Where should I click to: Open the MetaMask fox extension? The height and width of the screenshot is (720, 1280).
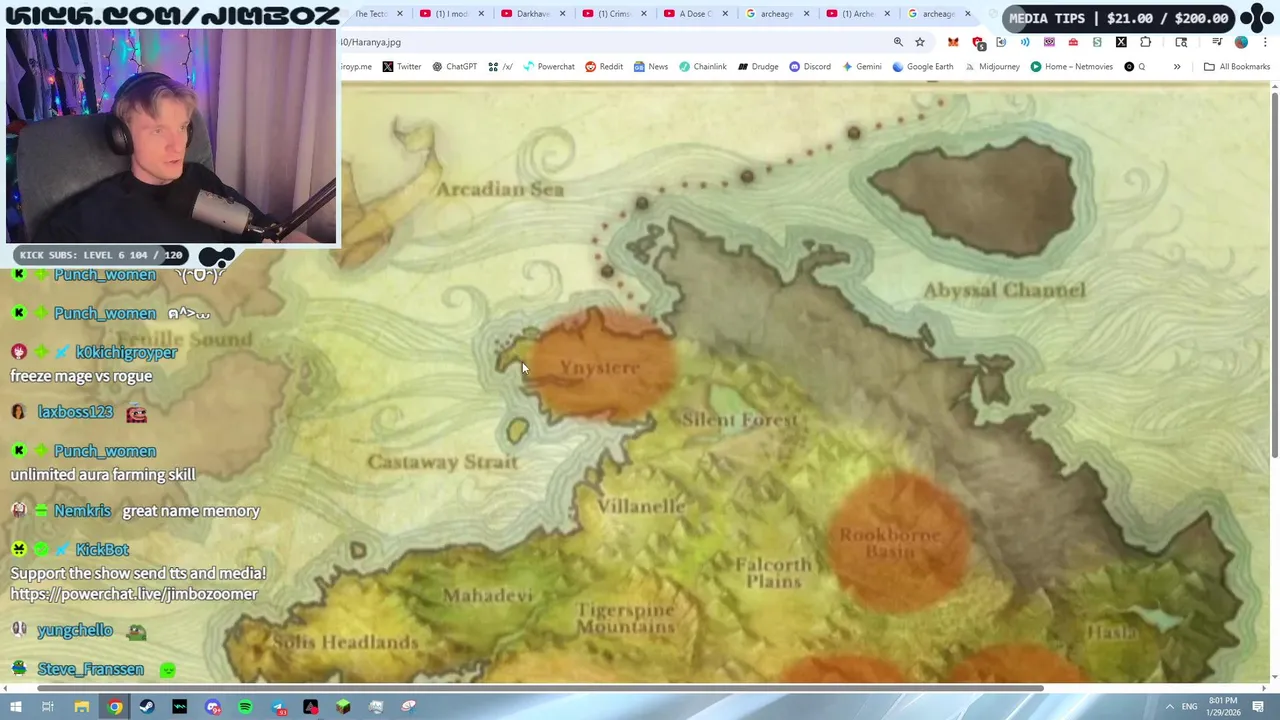(953, 42)
